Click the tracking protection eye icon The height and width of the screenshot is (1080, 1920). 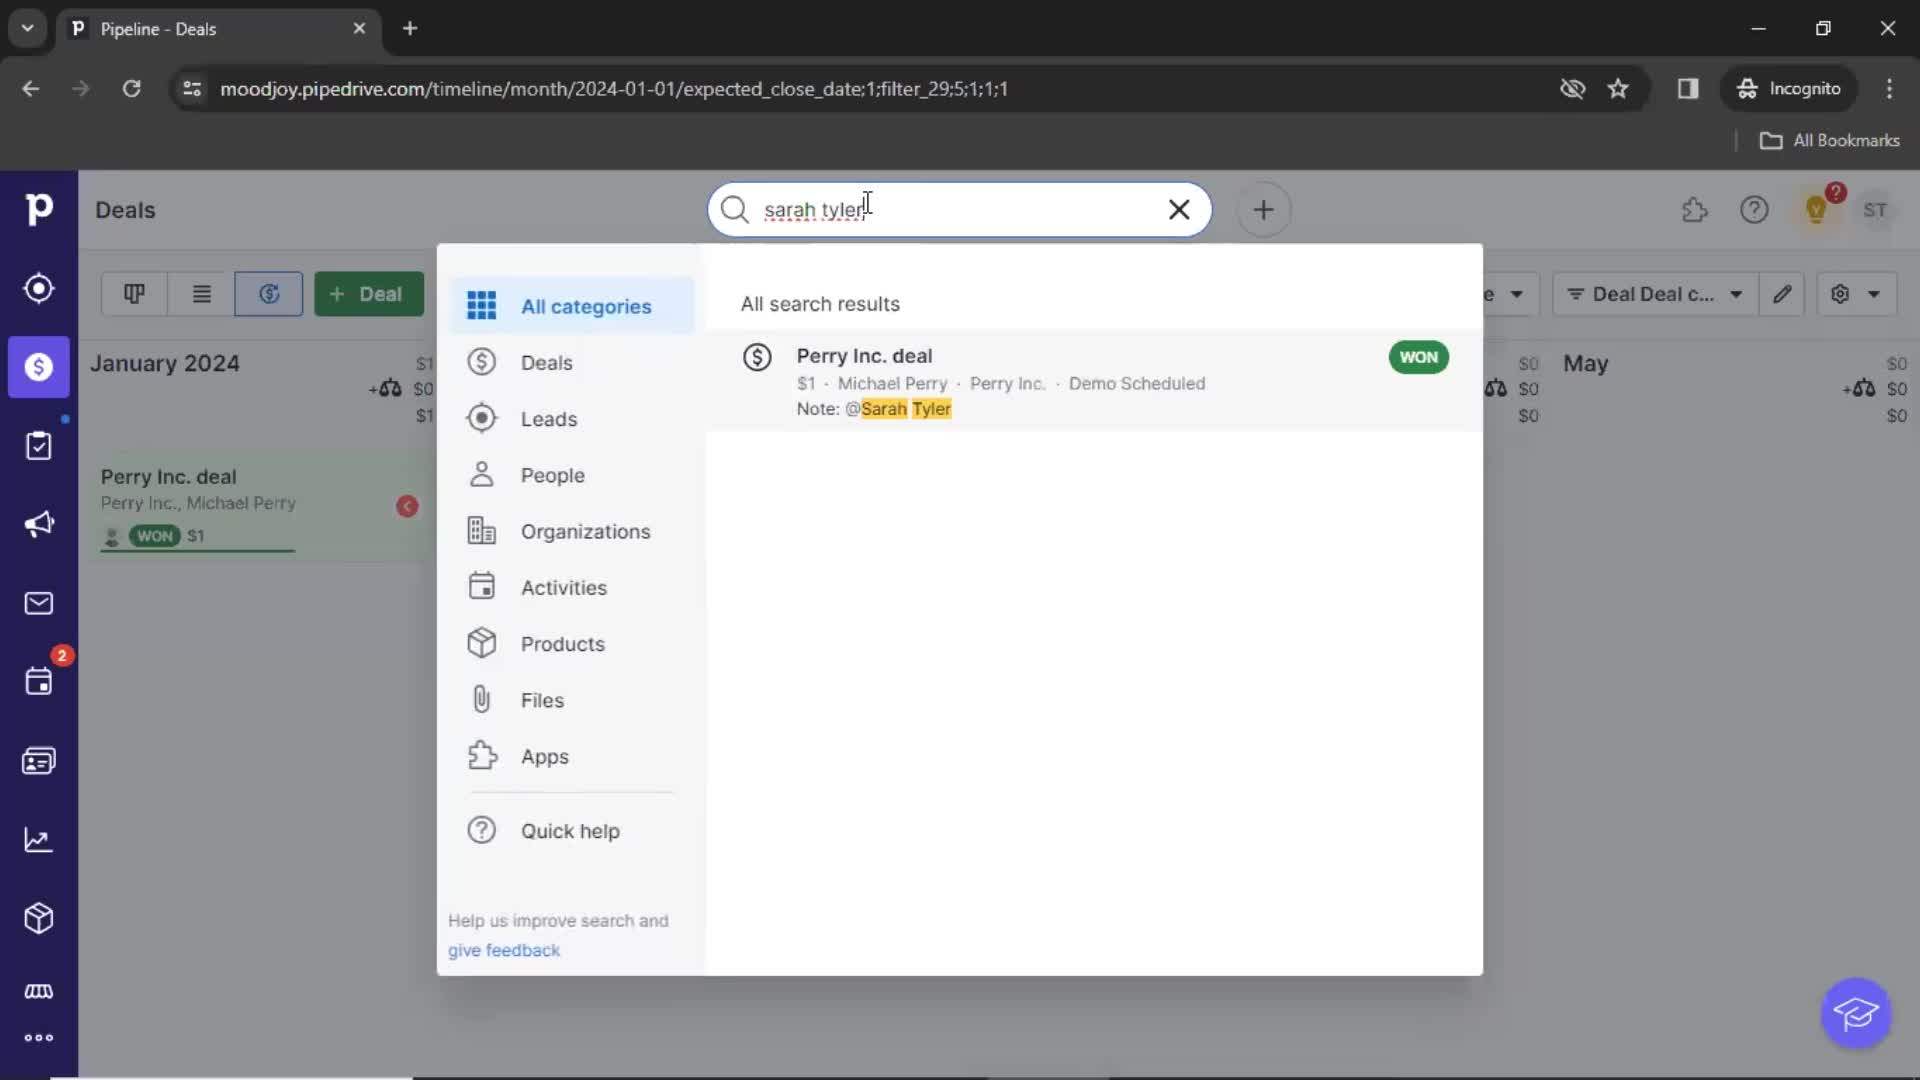pyautogui.click(x=1572, y=88)
